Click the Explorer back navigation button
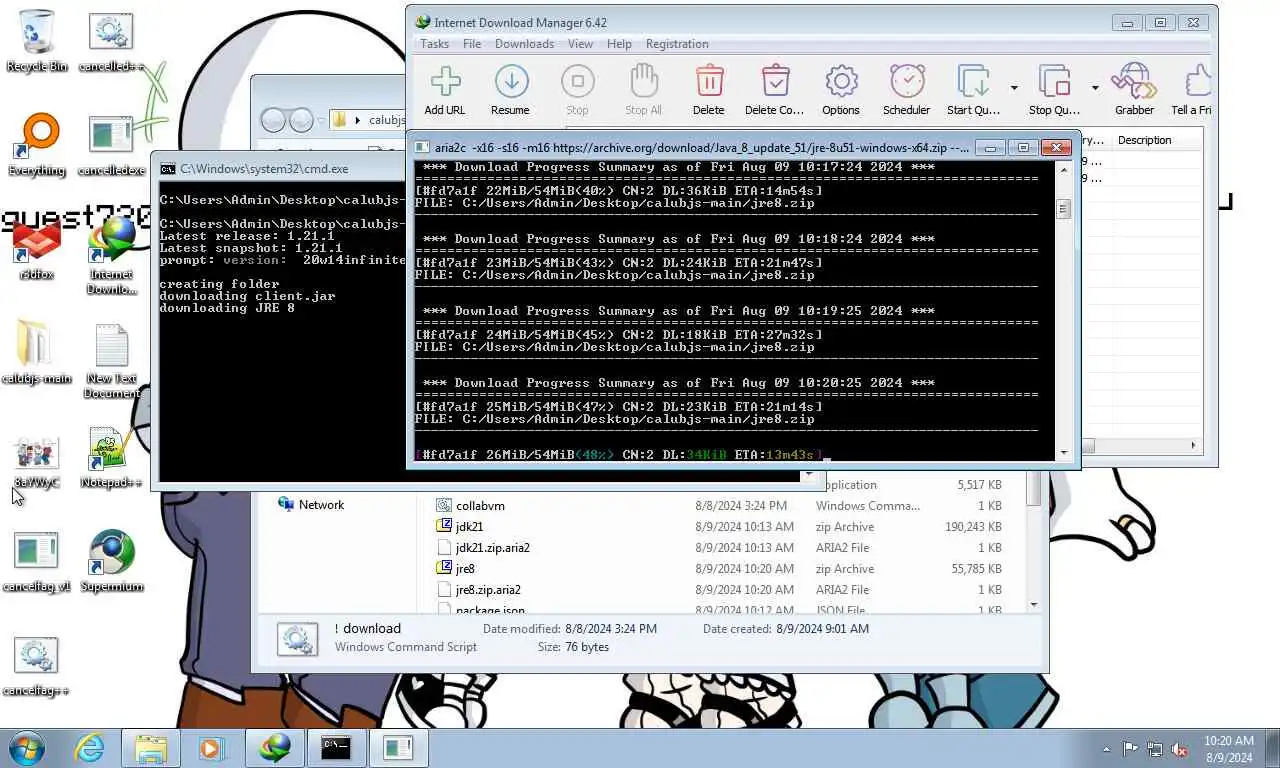This screenshot has width=1280, height=768. click(x=273, y=121)
